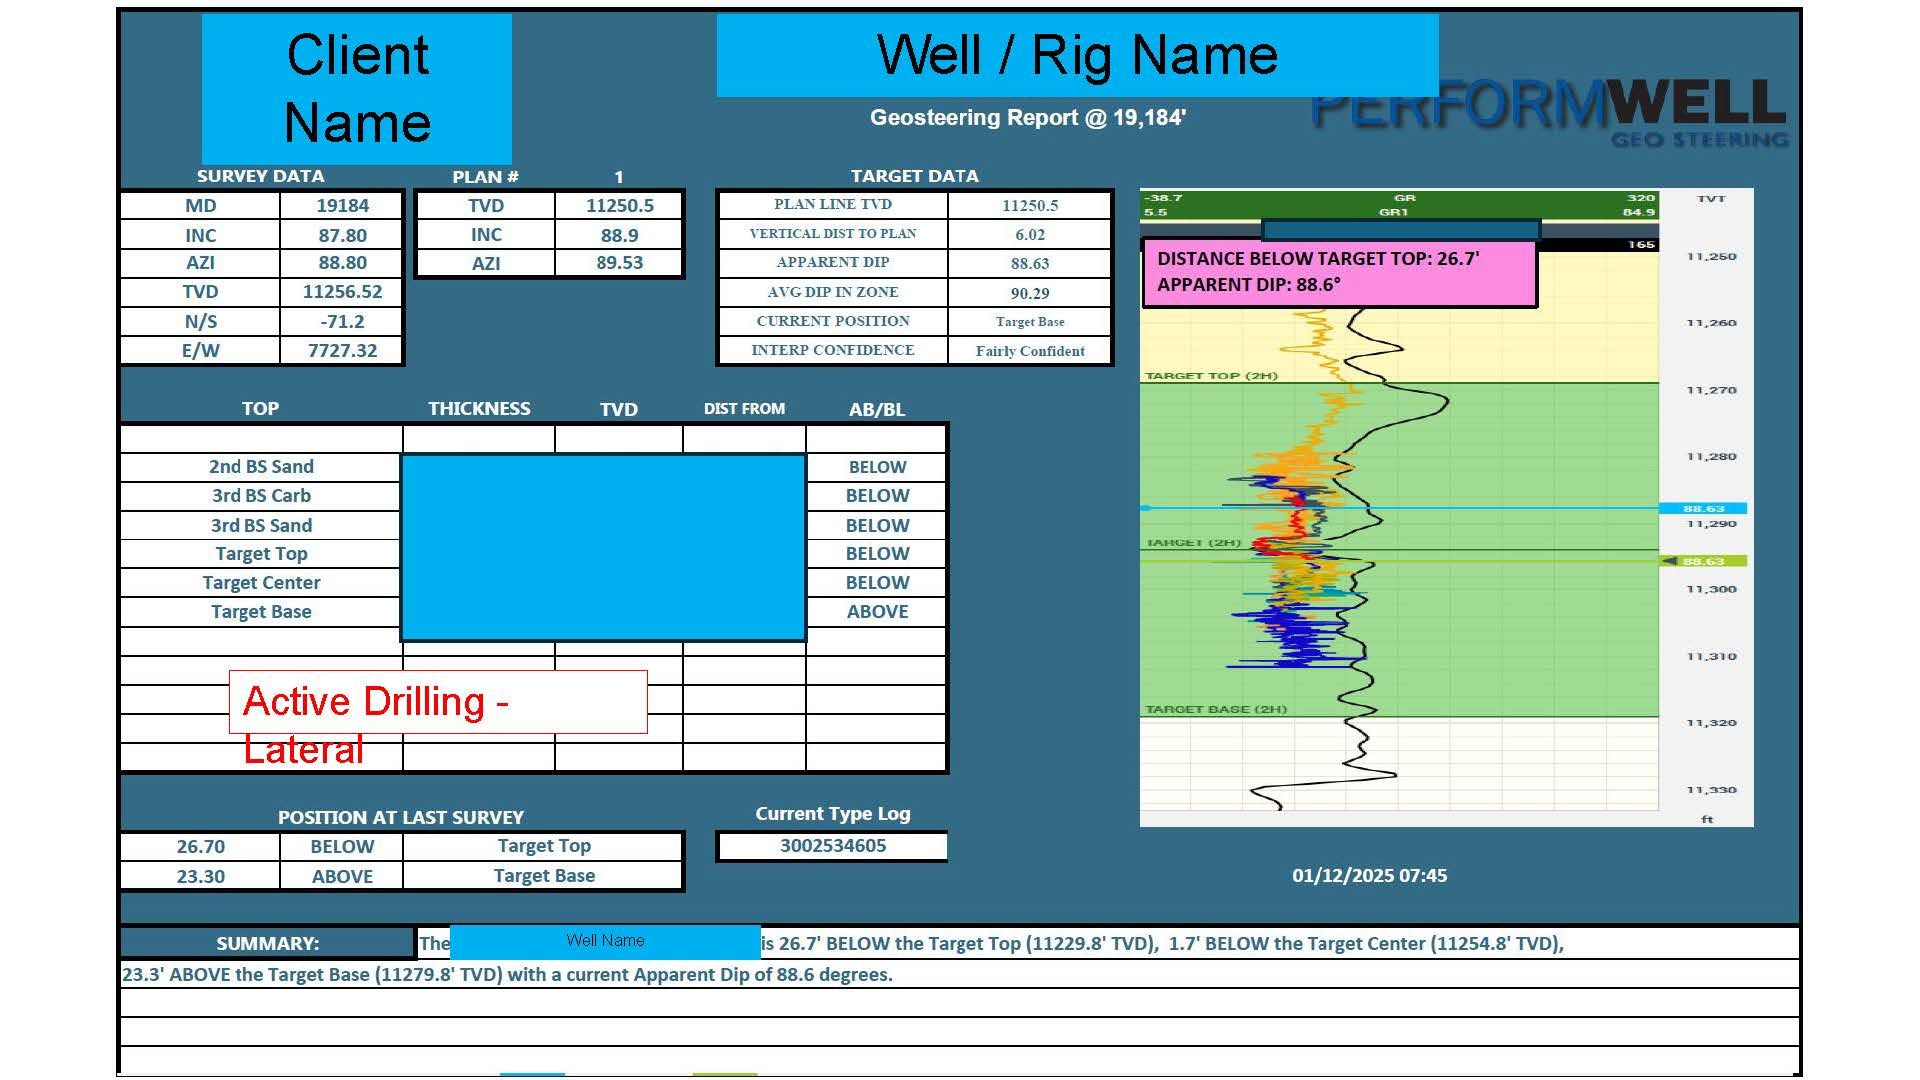Click the 2nd BS Sand row label
1920x1080 pixels.
[261, 467]
